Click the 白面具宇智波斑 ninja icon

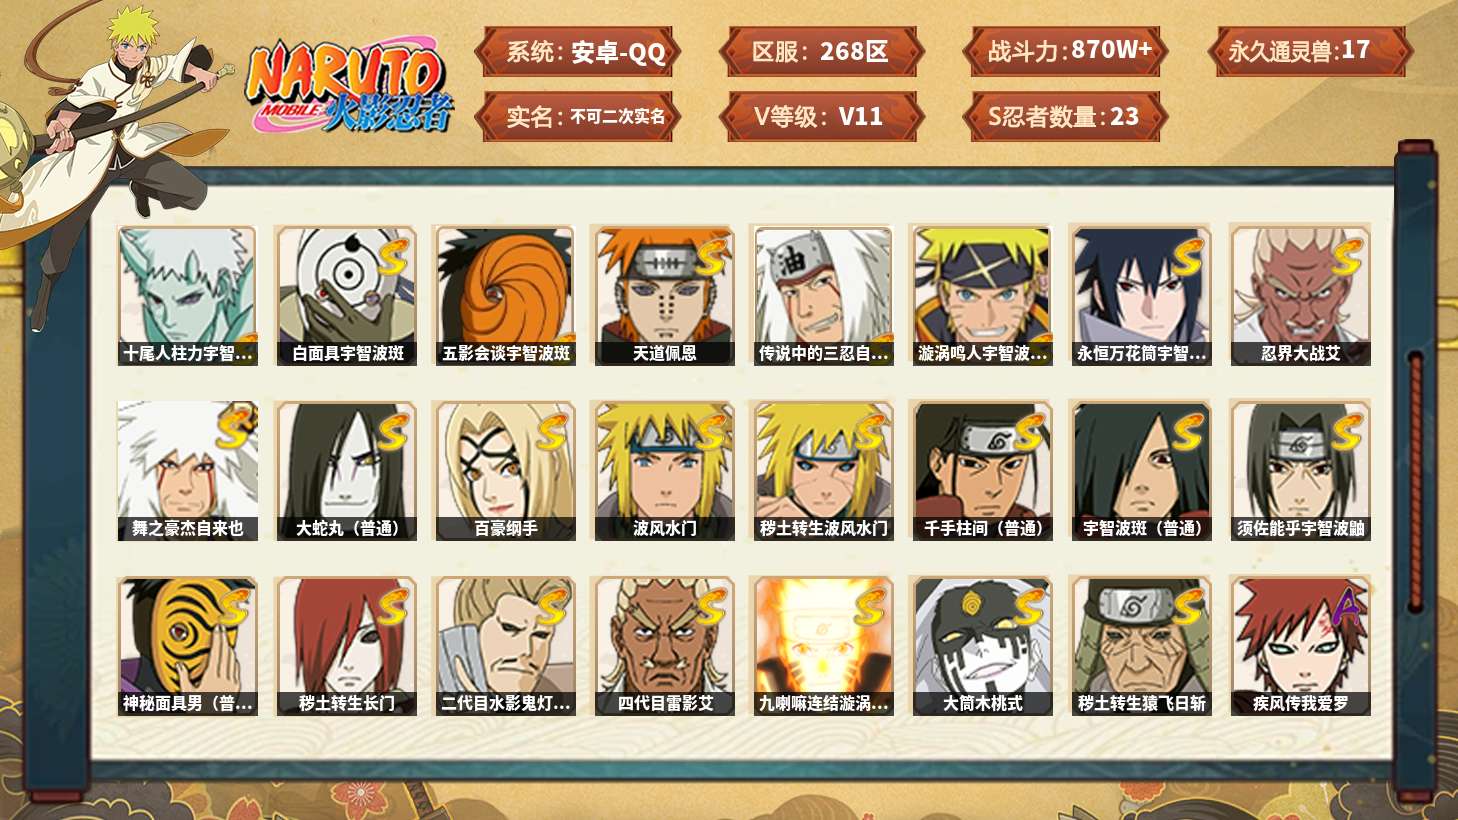[x=347, y=295]
